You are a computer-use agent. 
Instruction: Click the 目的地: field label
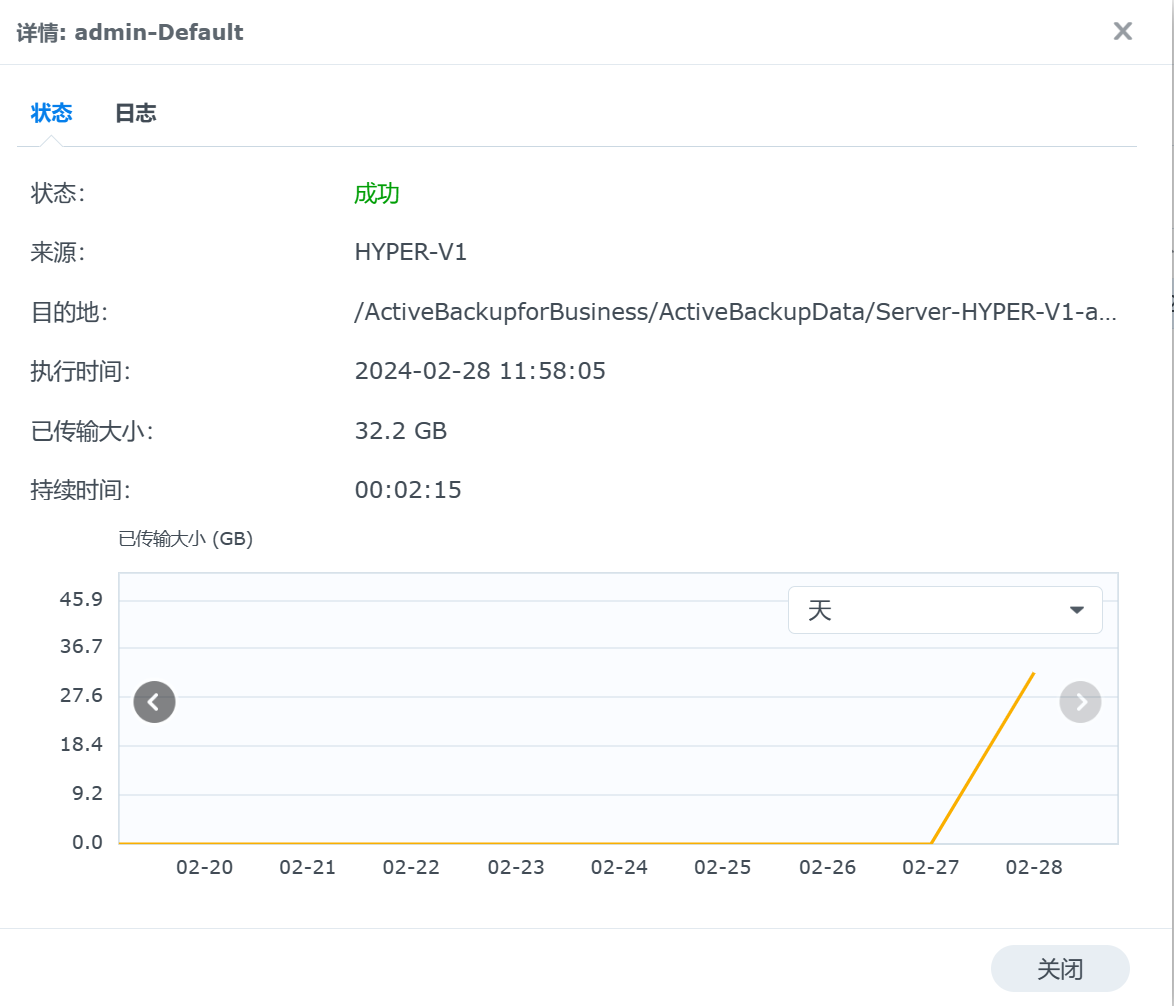click(69, 312)
